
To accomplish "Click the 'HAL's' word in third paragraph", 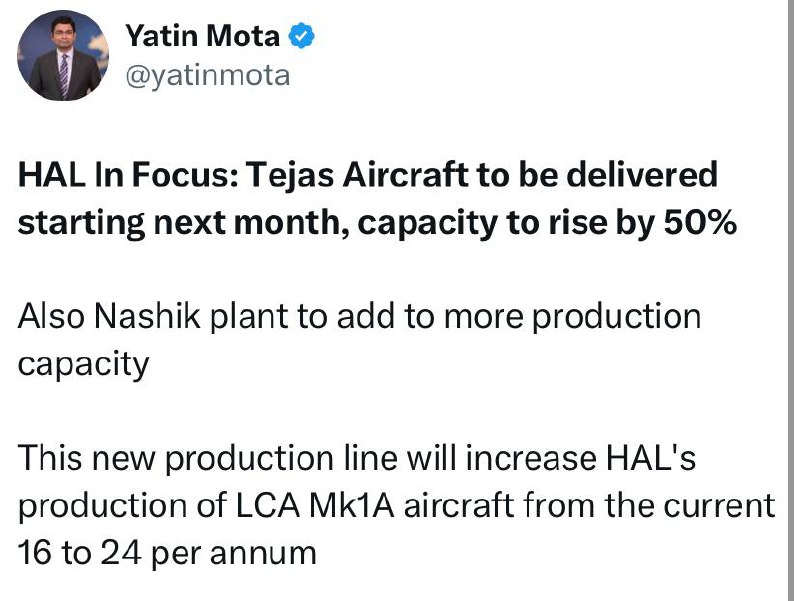I will [651, 457].
